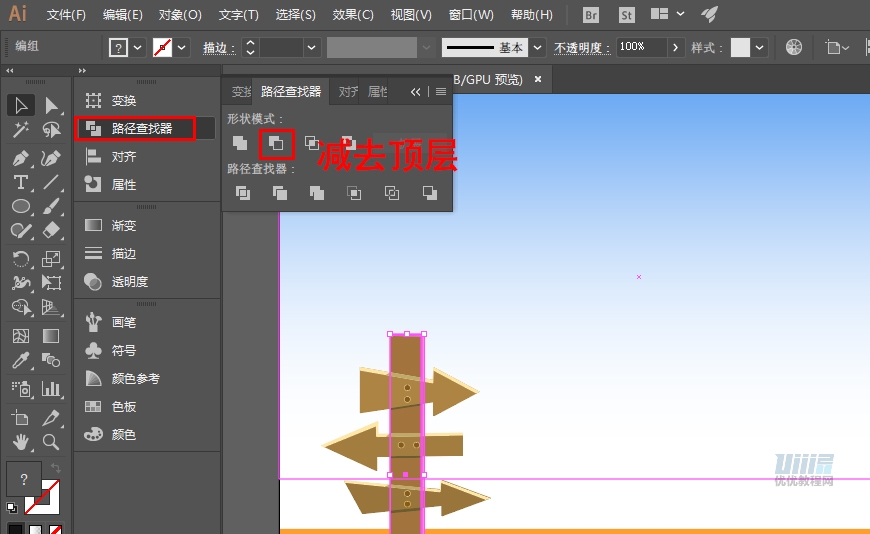This screenshot has width=870, height=534.
Task: Select the Symbol Sprayer tool
Action: pos(21,389)
